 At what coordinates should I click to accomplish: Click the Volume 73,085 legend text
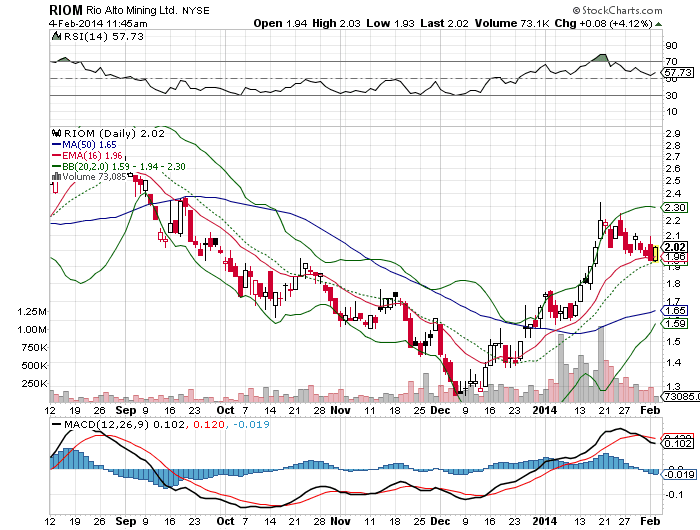pos(94,177)
